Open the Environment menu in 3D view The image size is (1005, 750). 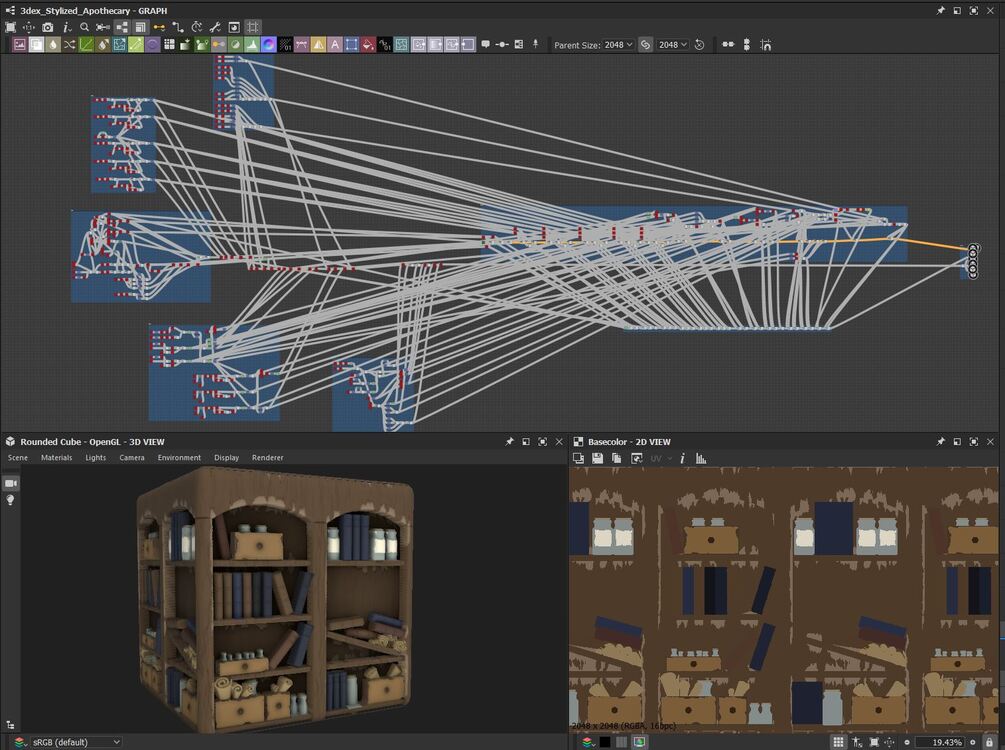click(179, 458)
